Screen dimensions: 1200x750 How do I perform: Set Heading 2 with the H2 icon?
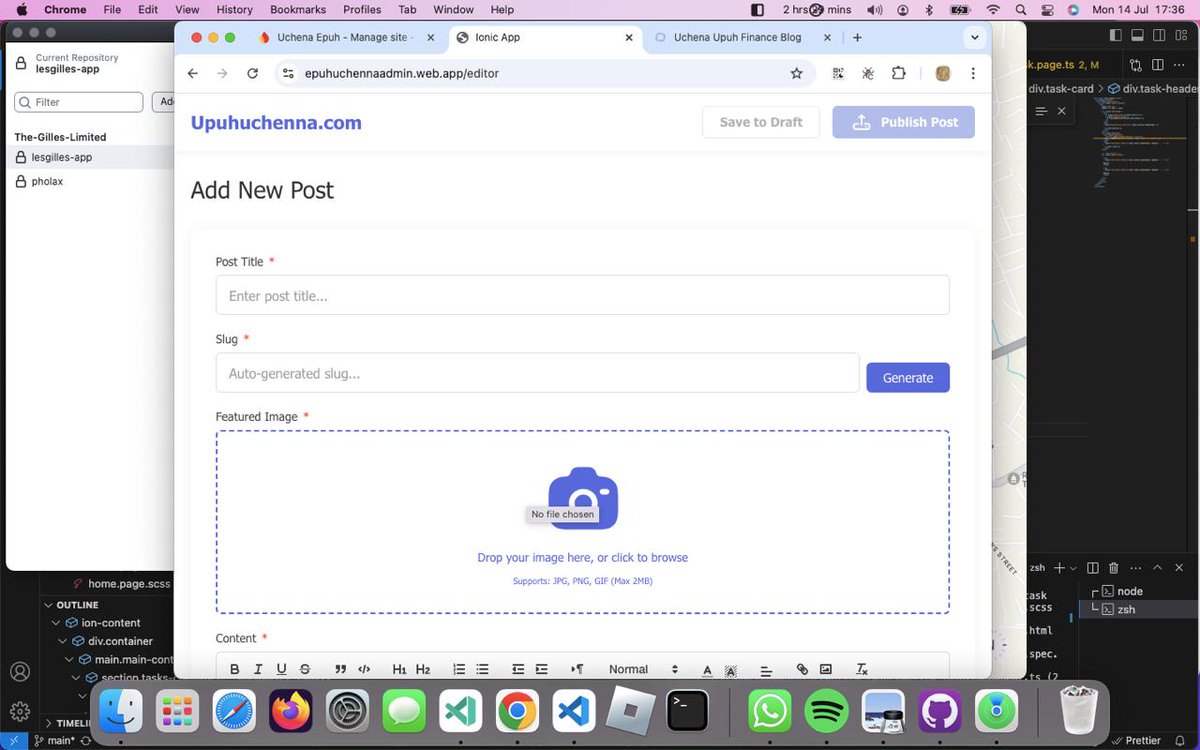pos(423,669)
